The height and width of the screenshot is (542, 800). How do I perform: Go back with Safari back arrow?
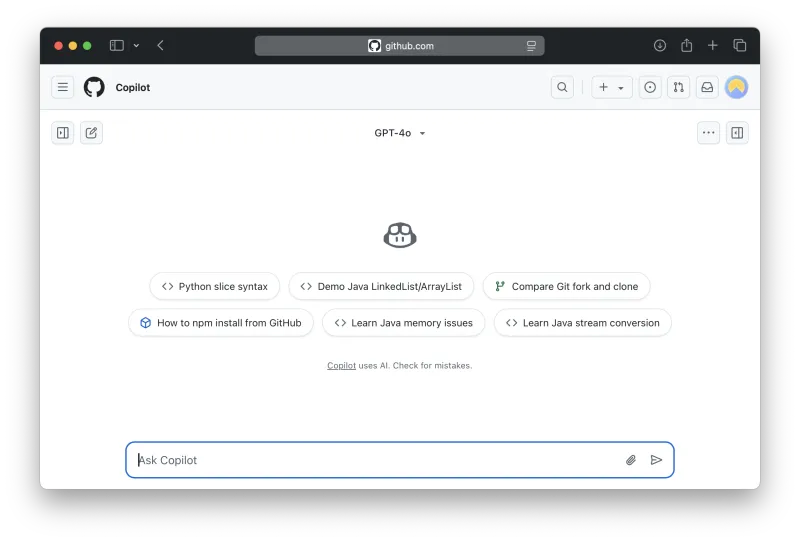160,45
